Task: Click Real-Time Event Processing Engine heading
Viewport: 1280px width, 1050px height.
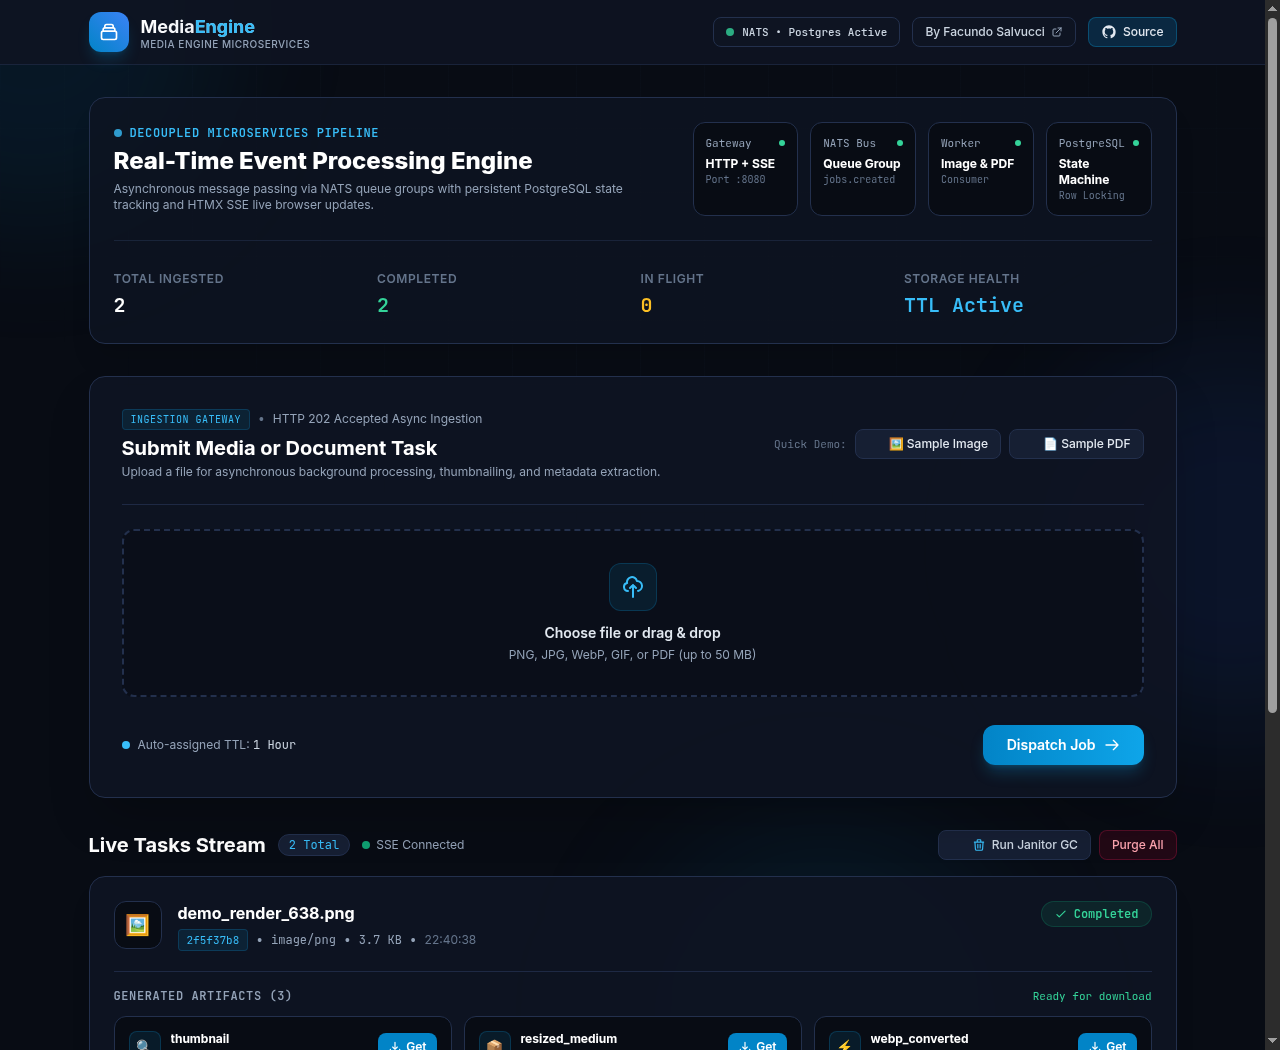Action: 323,161
